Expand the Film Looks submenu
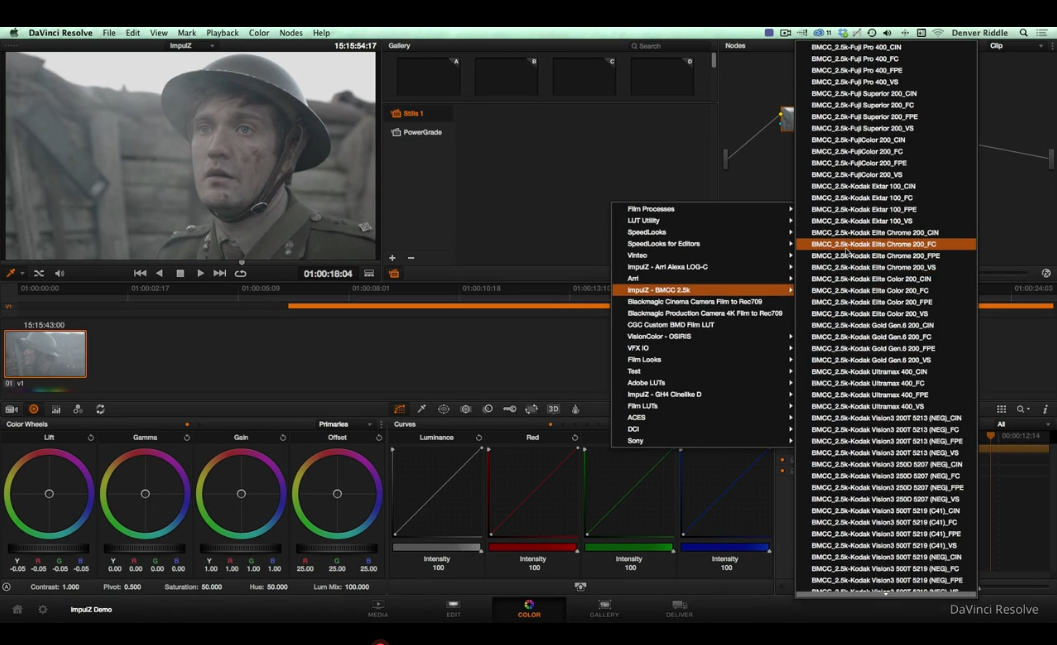This screenshot has width=1057, height=645. click(x=703, y=359)
